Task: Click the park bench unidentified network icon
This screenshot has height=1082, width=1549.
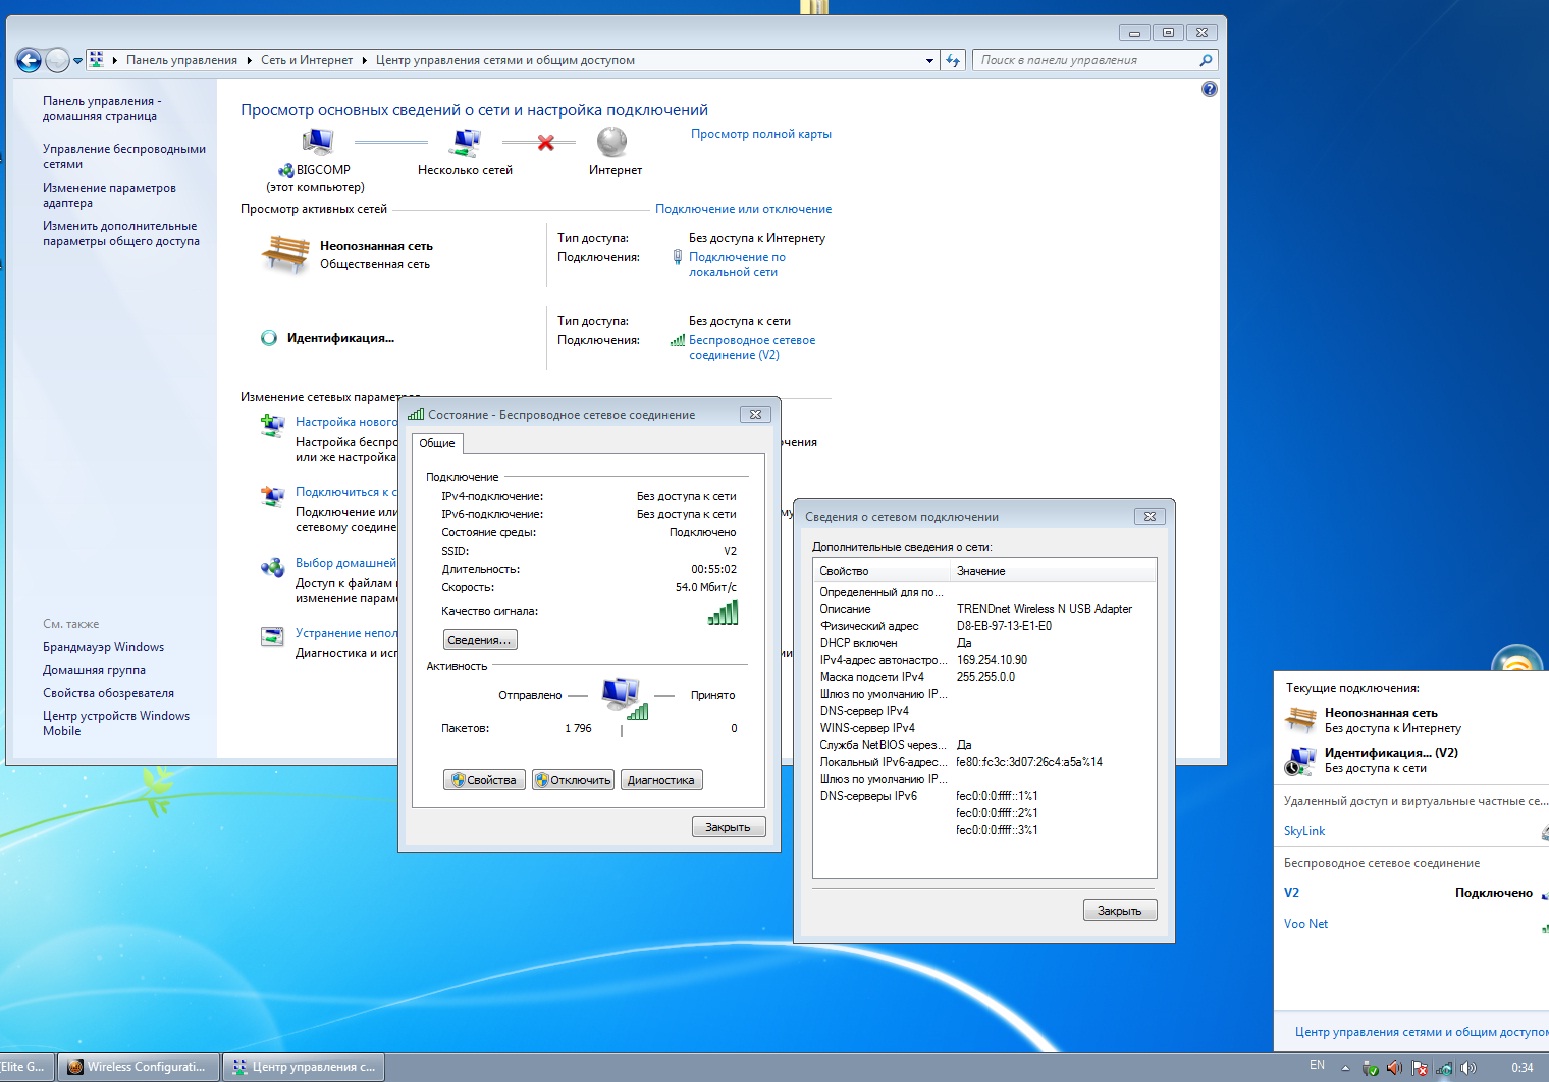Action: tap(285, 254)
